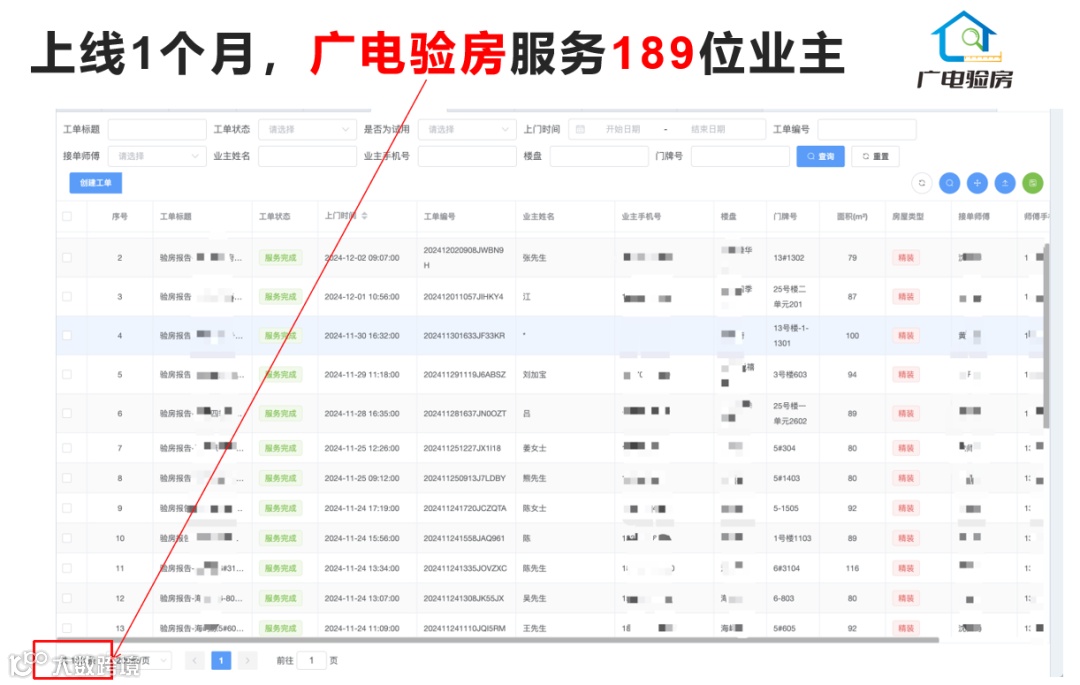1080x685 pixels.
Task: Click the date 2024-12-02 09:07:00
Action: coord(362,257)
